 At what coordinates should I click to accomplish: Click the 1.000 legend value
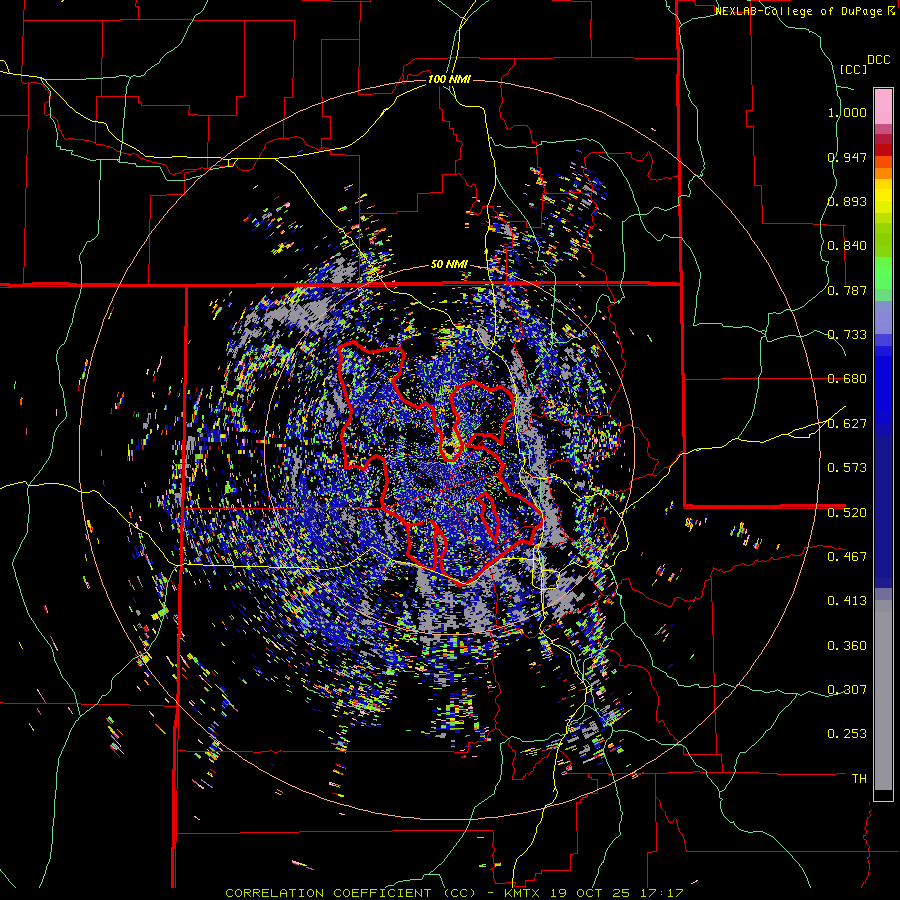pos(847,112)
